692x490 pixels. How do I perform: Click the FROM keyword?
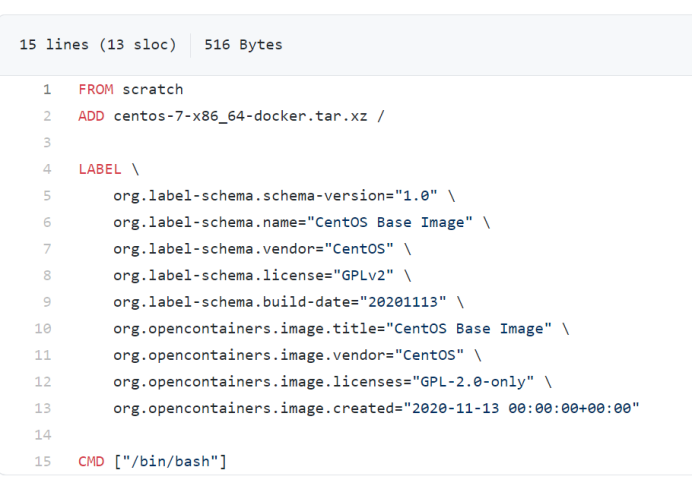coord(96,90)
